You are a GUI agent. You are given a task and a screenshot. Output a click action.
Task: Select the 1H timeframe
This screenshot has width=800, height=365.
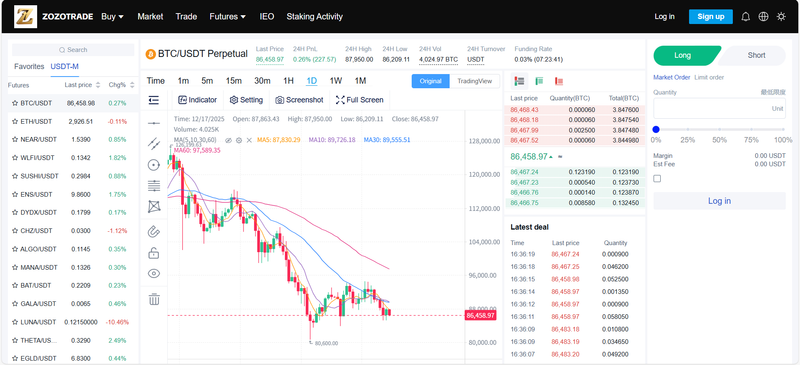288,81
